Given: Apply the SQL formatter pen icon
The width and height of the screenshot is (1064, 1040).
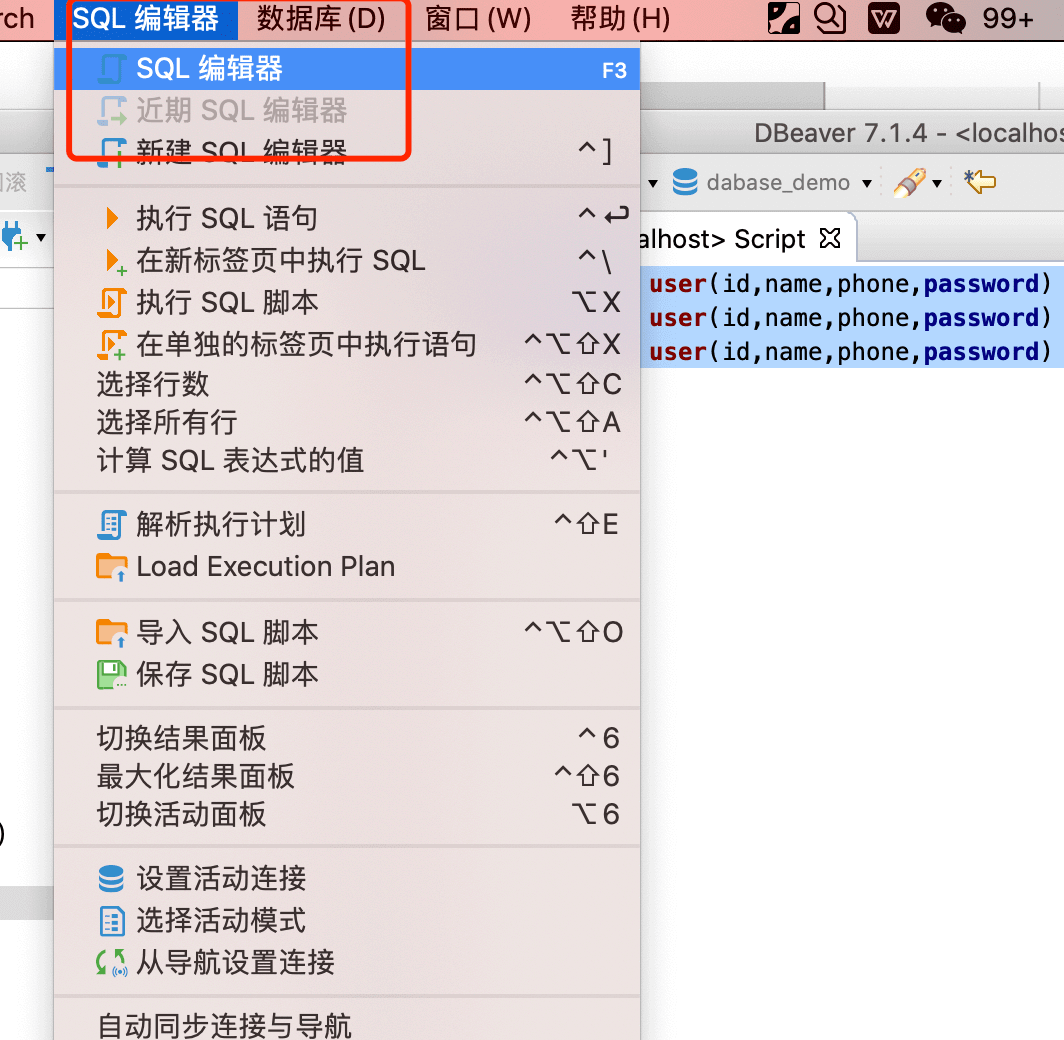Looking at the screenshot, I should point(910,182).
